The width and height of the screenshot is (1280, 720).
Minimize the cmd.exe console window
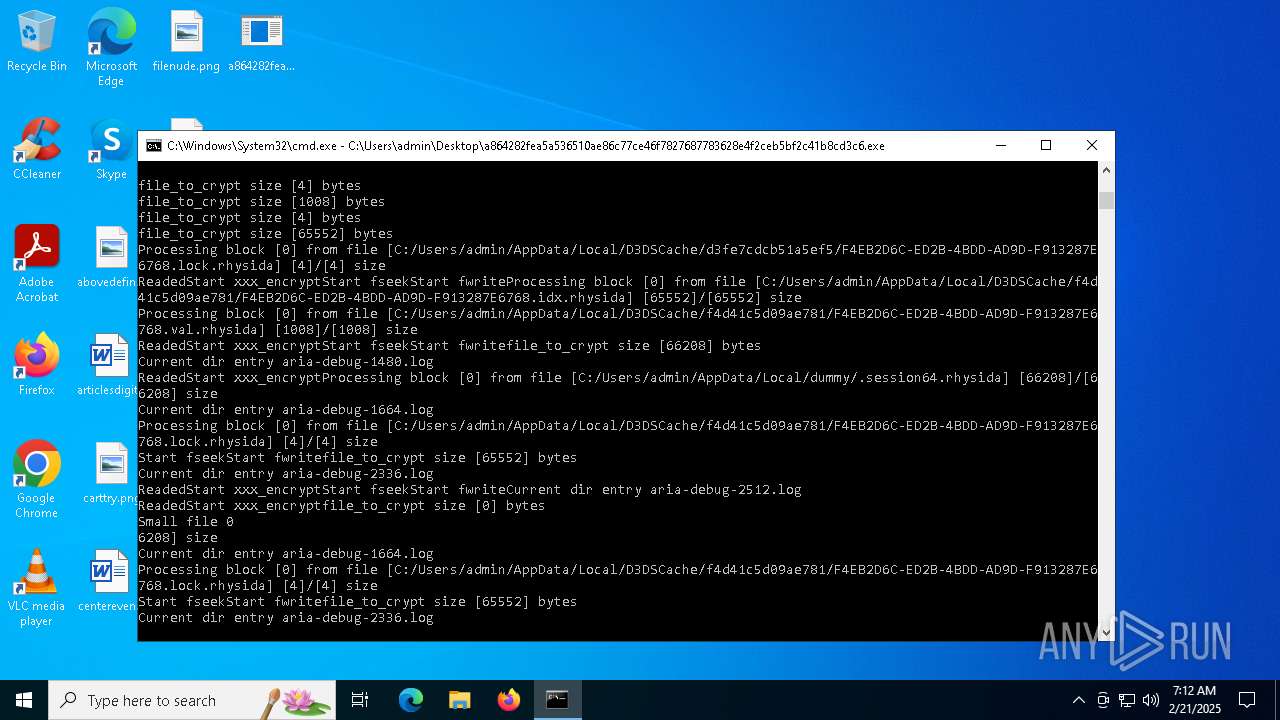tap(1000, 146)
